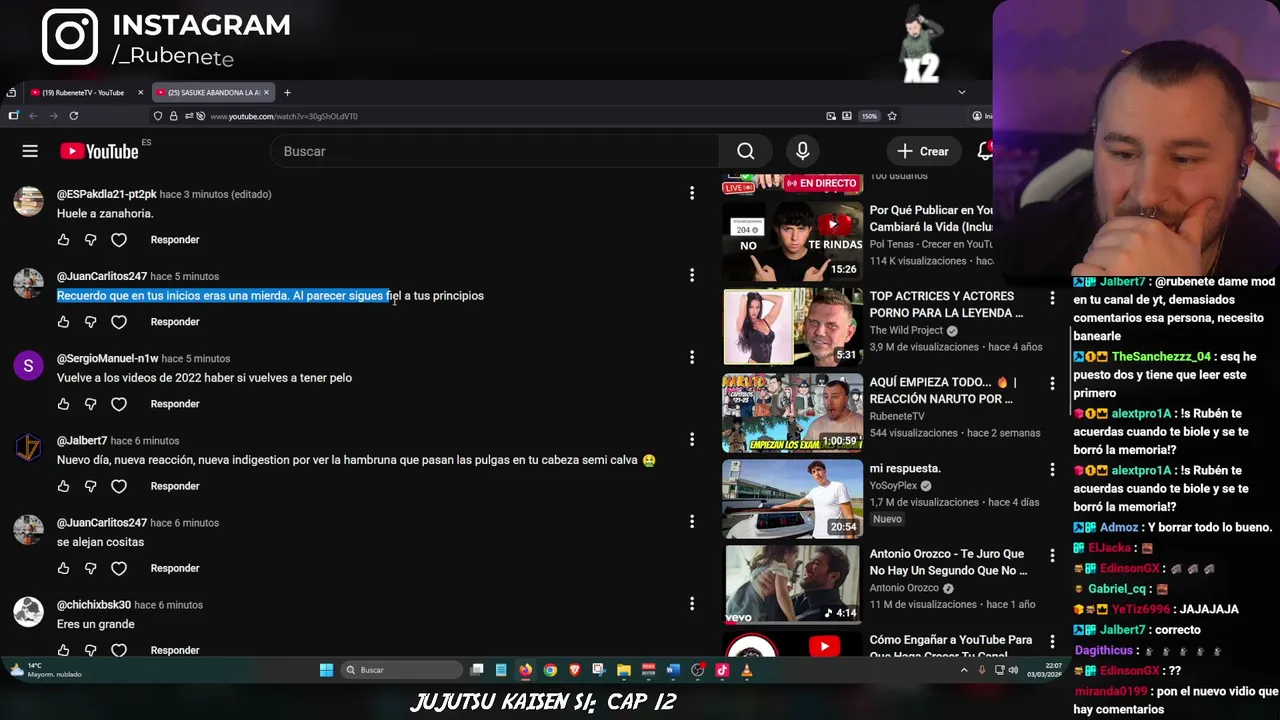The width and height of the screenshot is (1280, 720).
Task: Open VLC media player from the taskbar
Action: [x=746, y=670]
